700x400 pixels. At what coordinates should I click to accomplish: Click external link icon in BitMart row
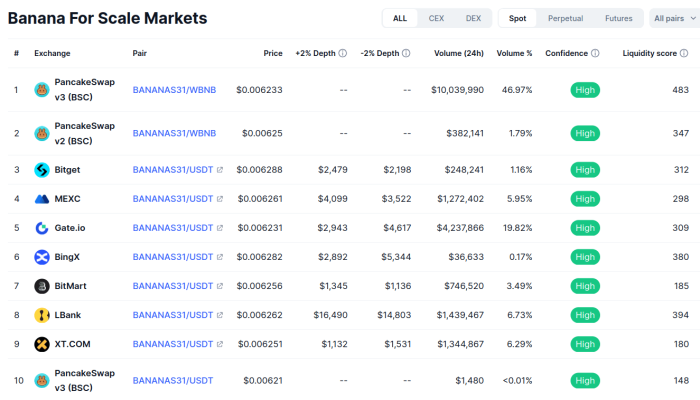[x=220, y=286]
